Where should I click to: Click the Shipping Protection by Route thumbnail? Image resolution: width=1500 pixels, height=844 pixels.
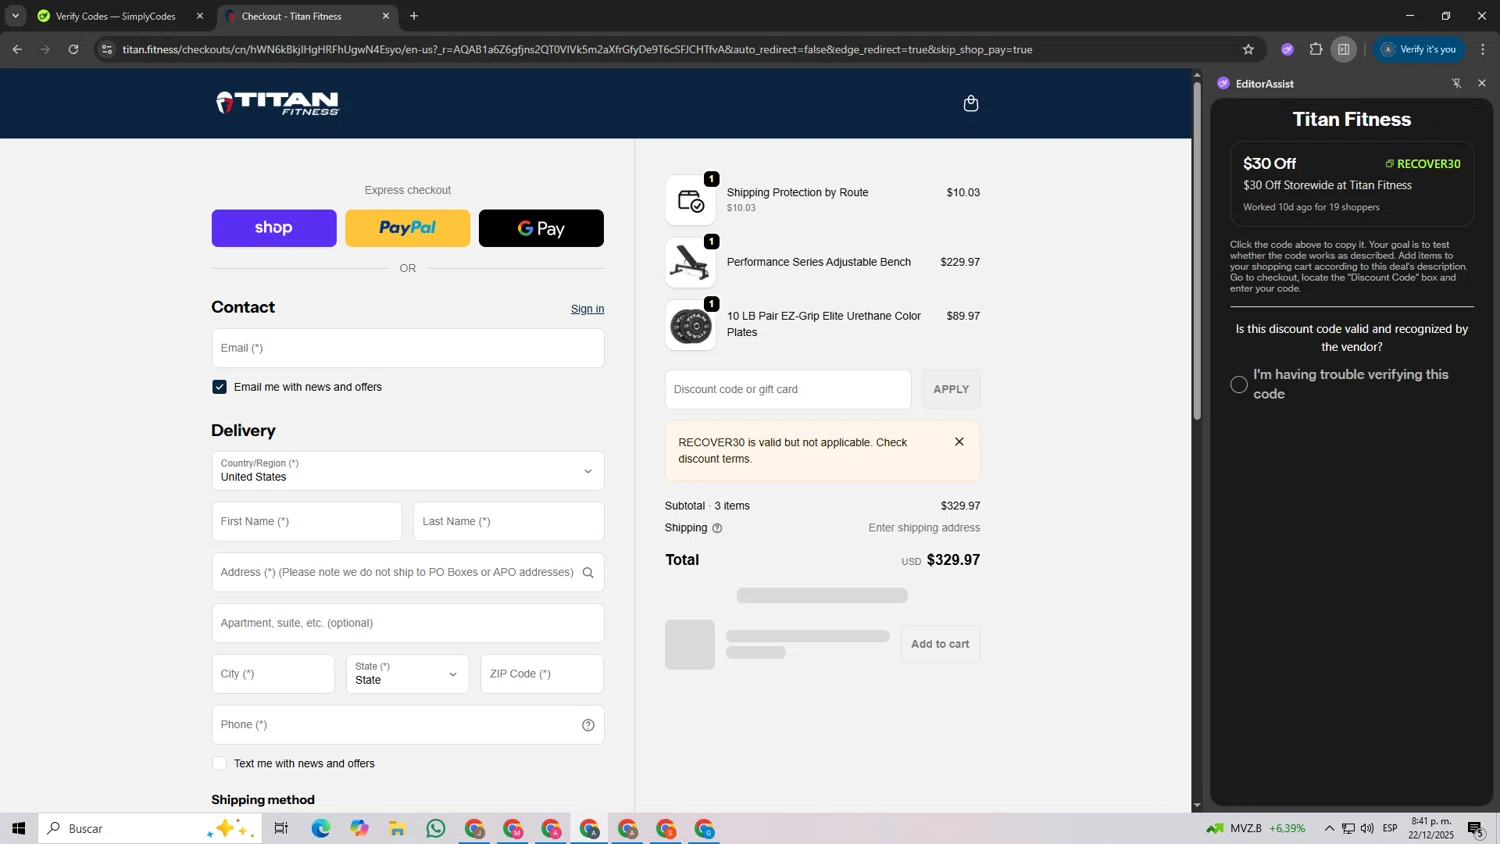pyautogui.click(x=690, y=200)
